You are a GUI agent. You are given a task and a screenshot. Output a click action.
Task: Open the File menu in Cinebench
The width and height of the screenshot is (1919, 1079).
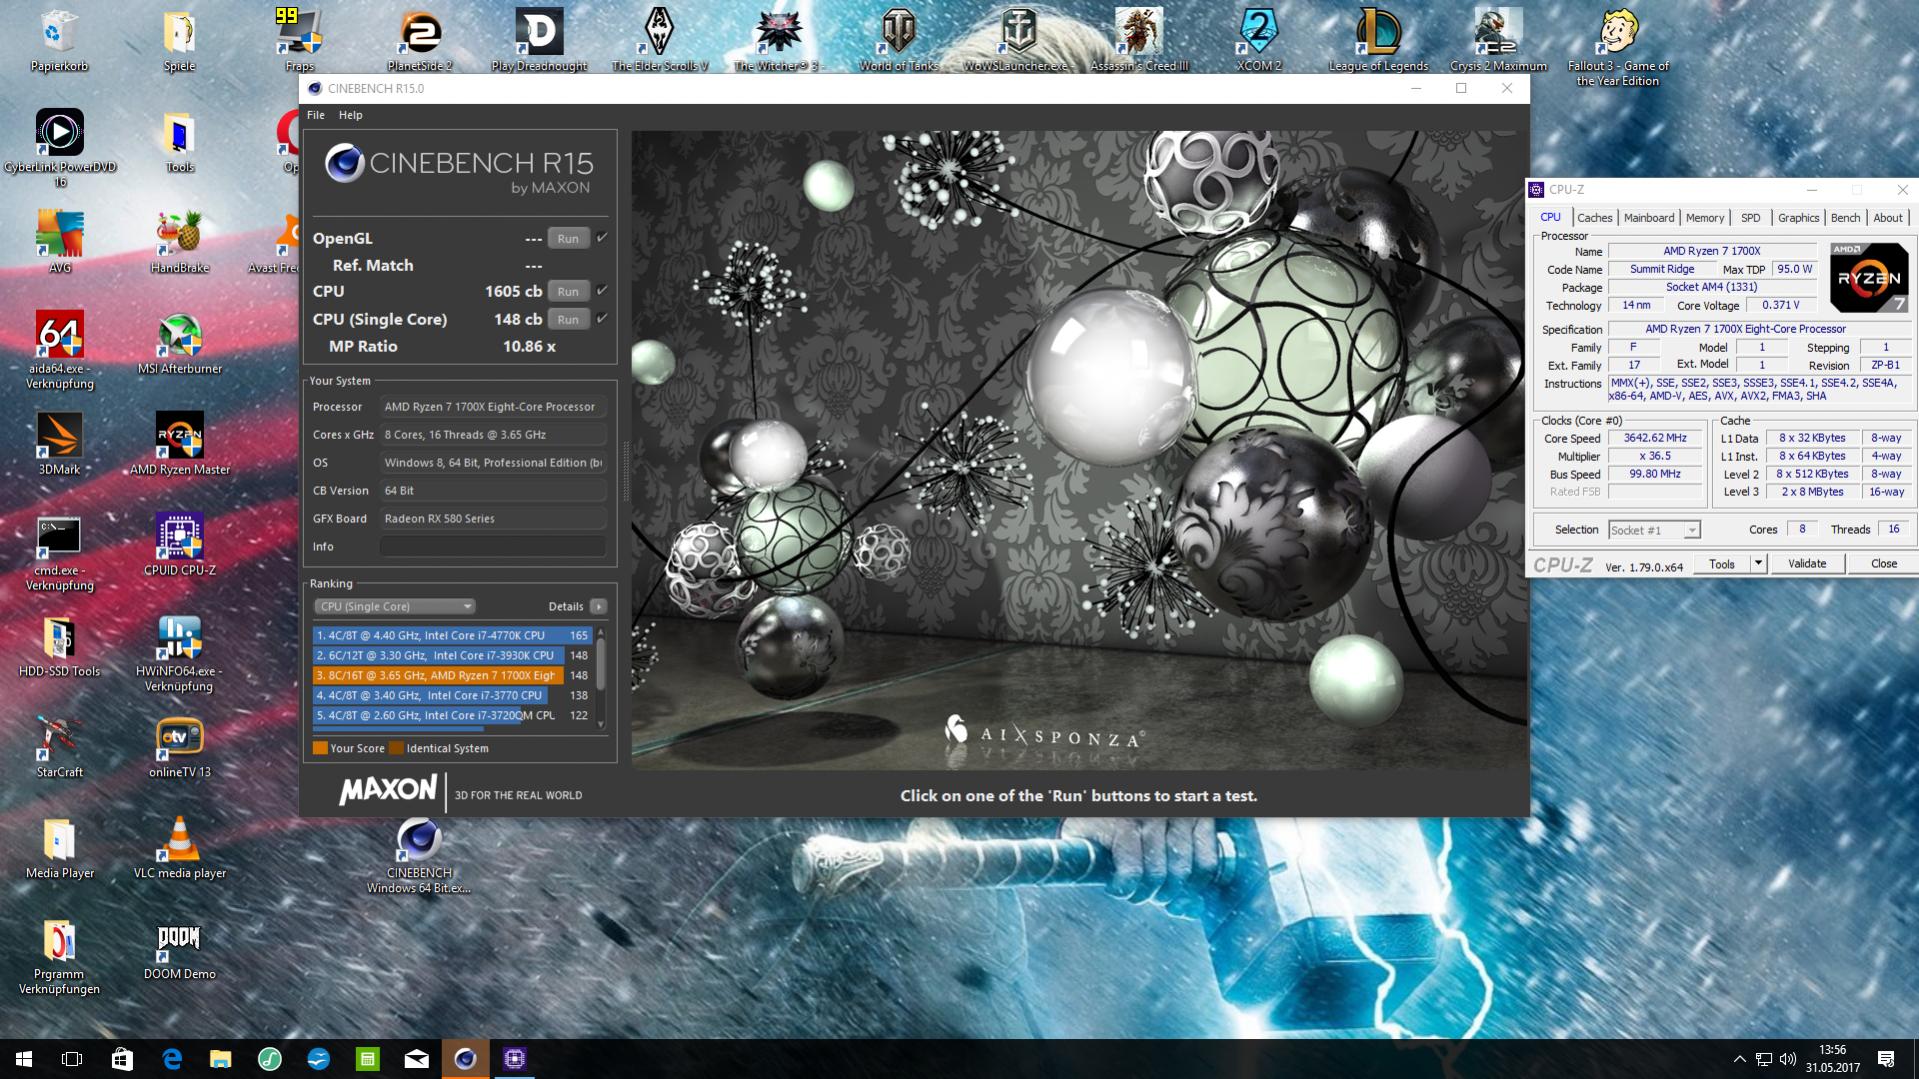point(315,115)
